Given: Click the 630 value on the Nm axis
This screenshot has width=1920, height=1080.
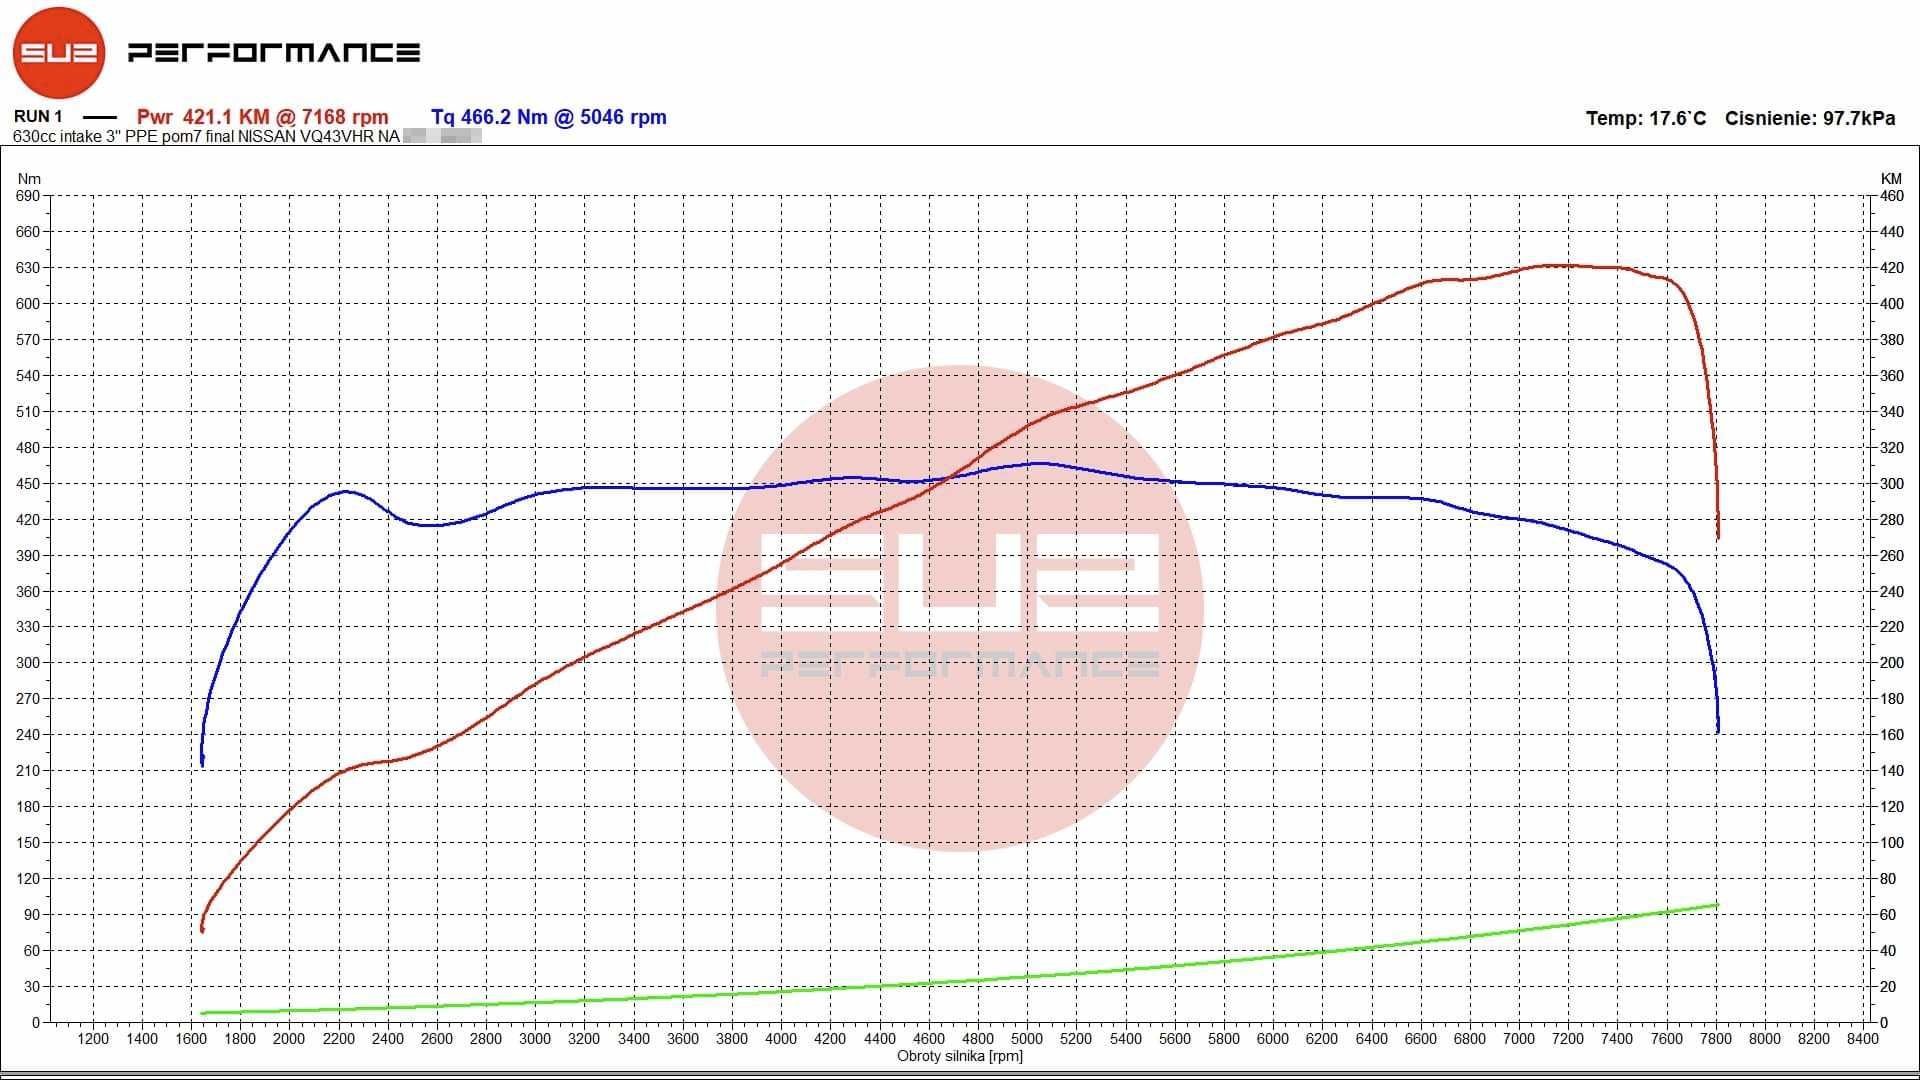Looking at the screenshot, I should (27, 268).
